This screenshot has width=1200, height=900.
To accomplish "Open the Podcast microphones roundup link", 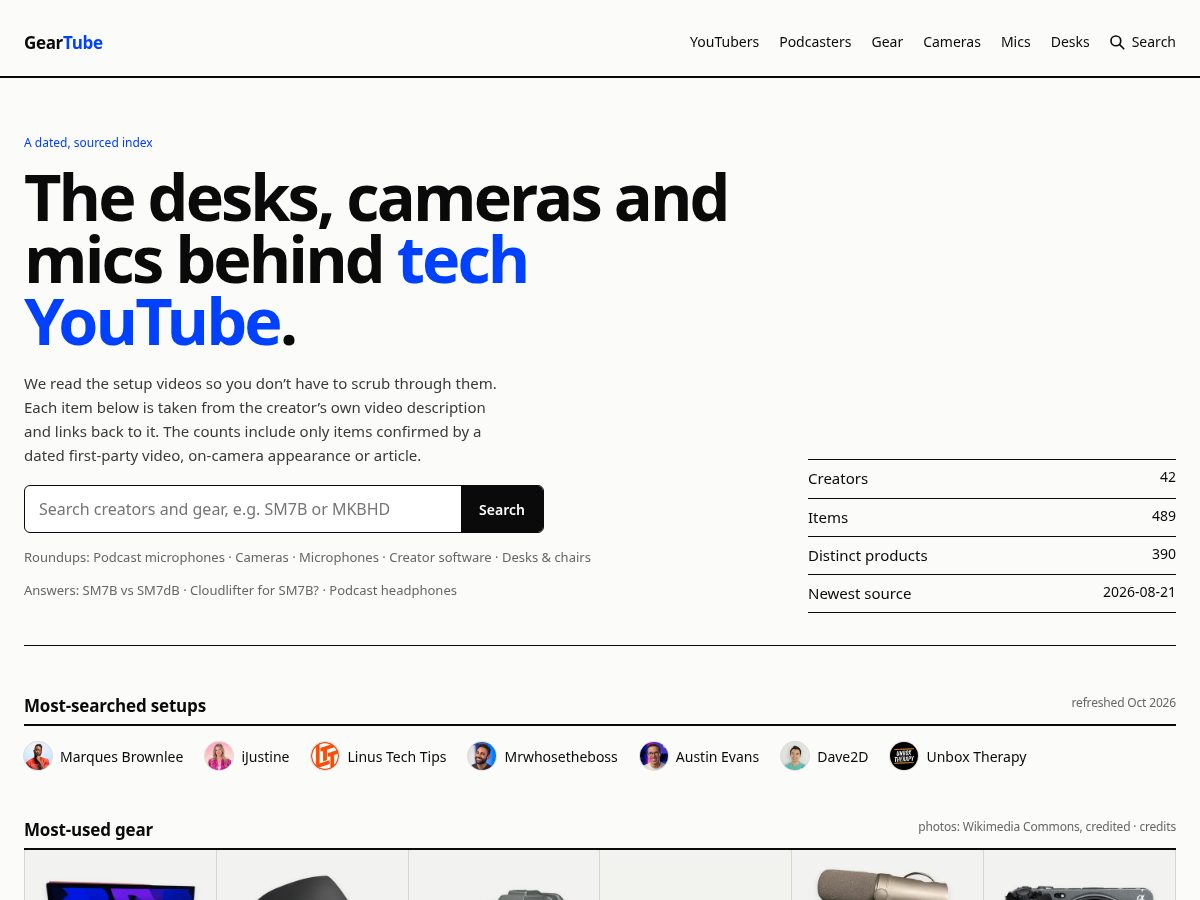I will tap(159, 557).
